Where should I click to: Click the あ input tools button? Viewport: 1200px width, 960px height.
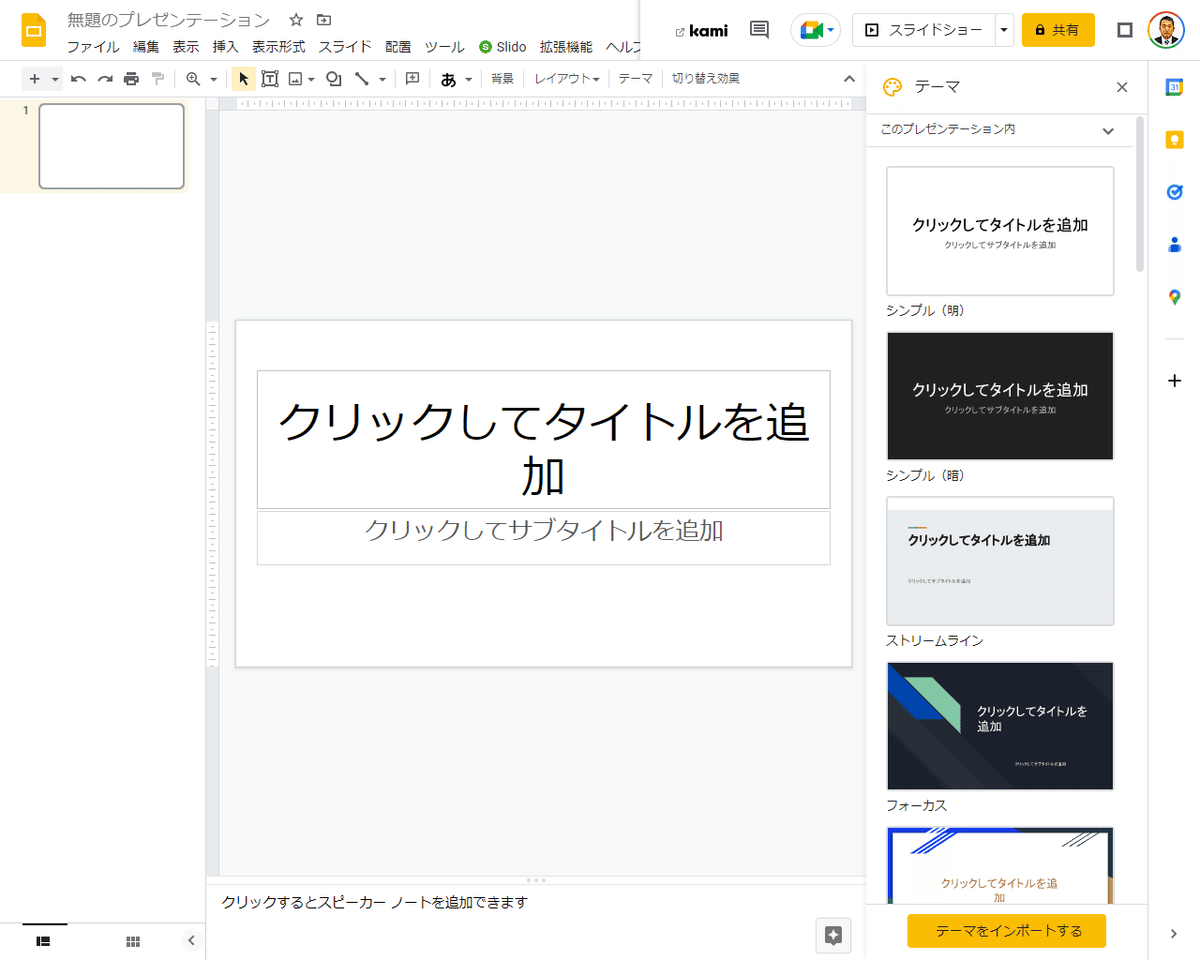pyautogui.click(x=448, y=80)
